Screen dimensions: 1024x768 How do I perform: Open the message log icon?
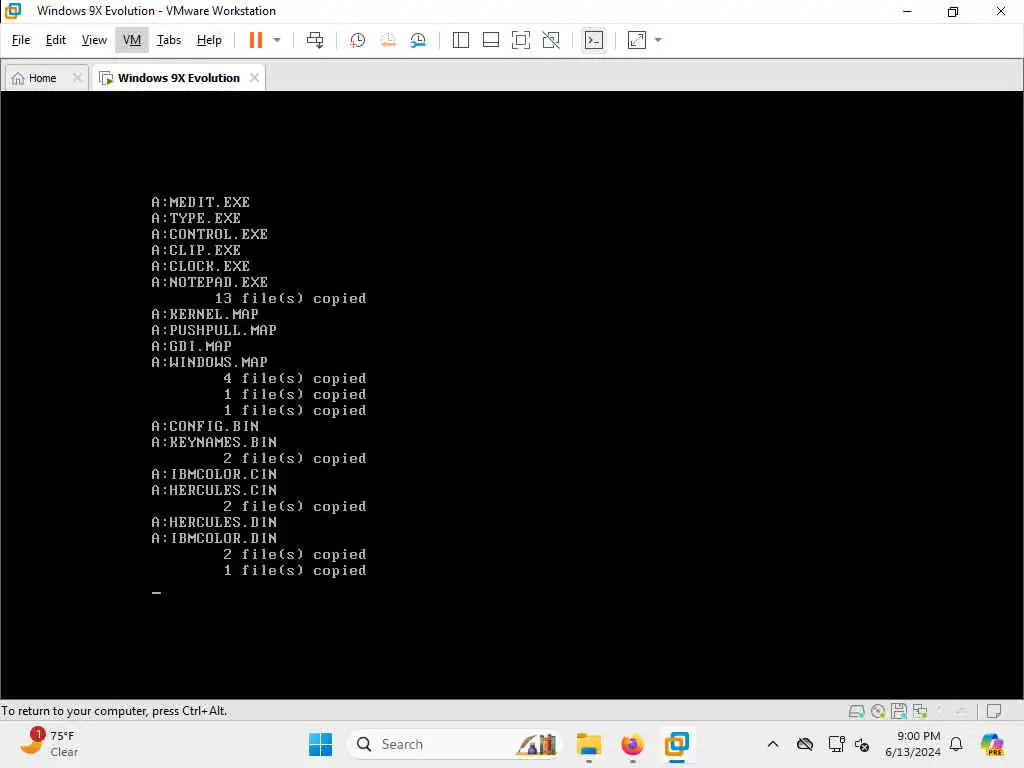click(994, 711)
